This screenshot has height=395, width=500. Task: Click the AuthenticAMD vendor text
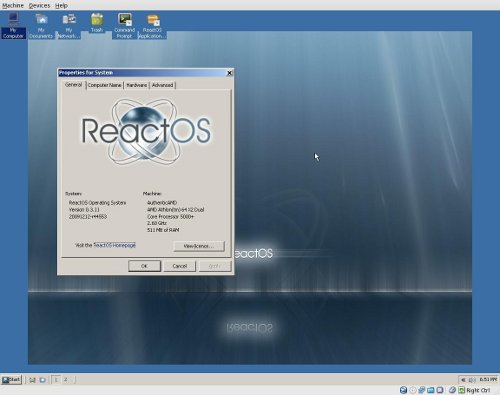click(162, 203)
